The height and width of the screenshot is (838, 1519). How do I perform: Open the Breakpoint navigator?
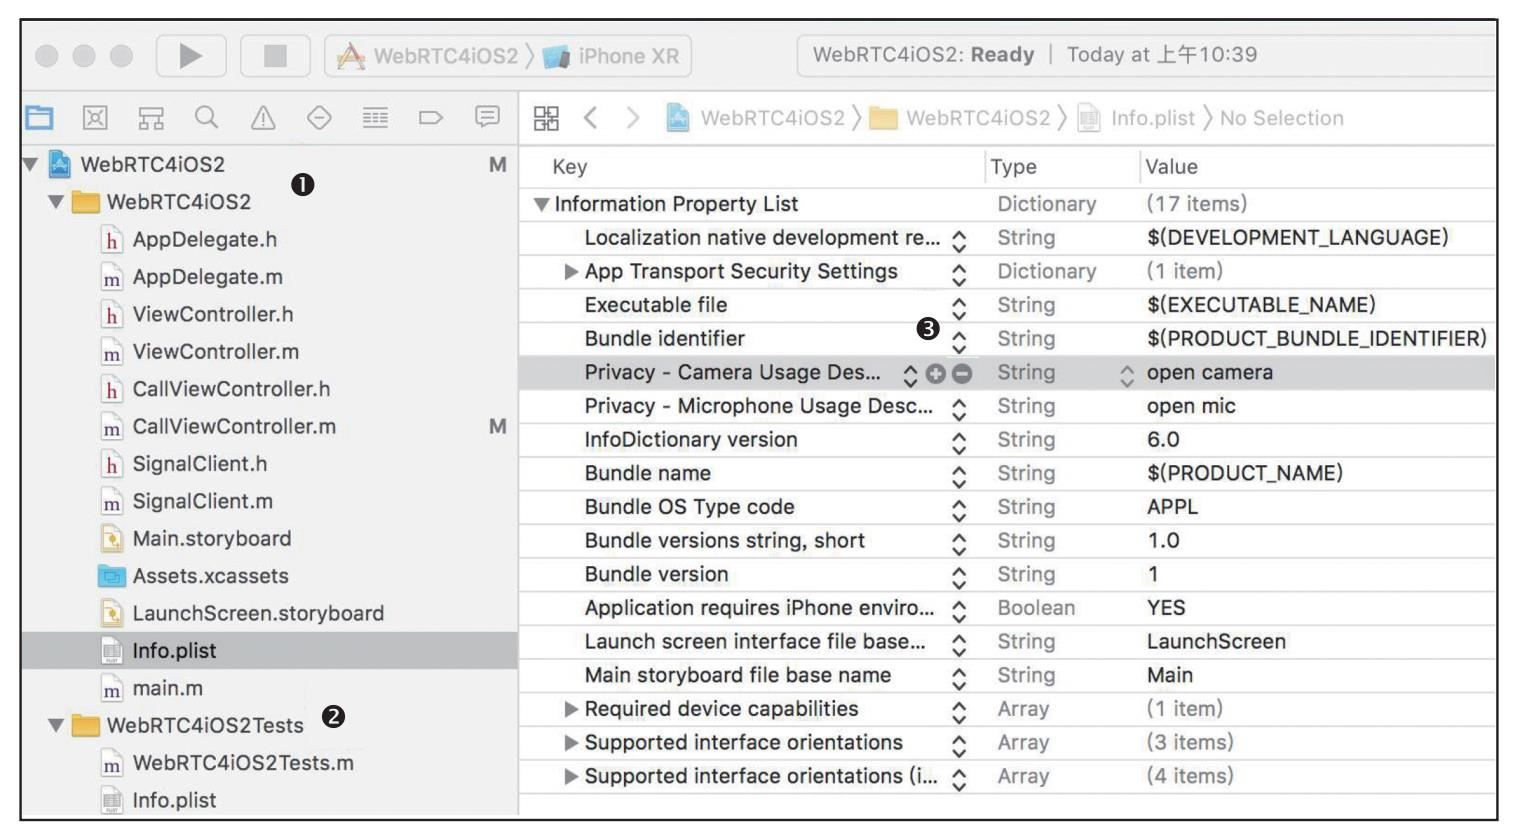[x=431, y=118]
